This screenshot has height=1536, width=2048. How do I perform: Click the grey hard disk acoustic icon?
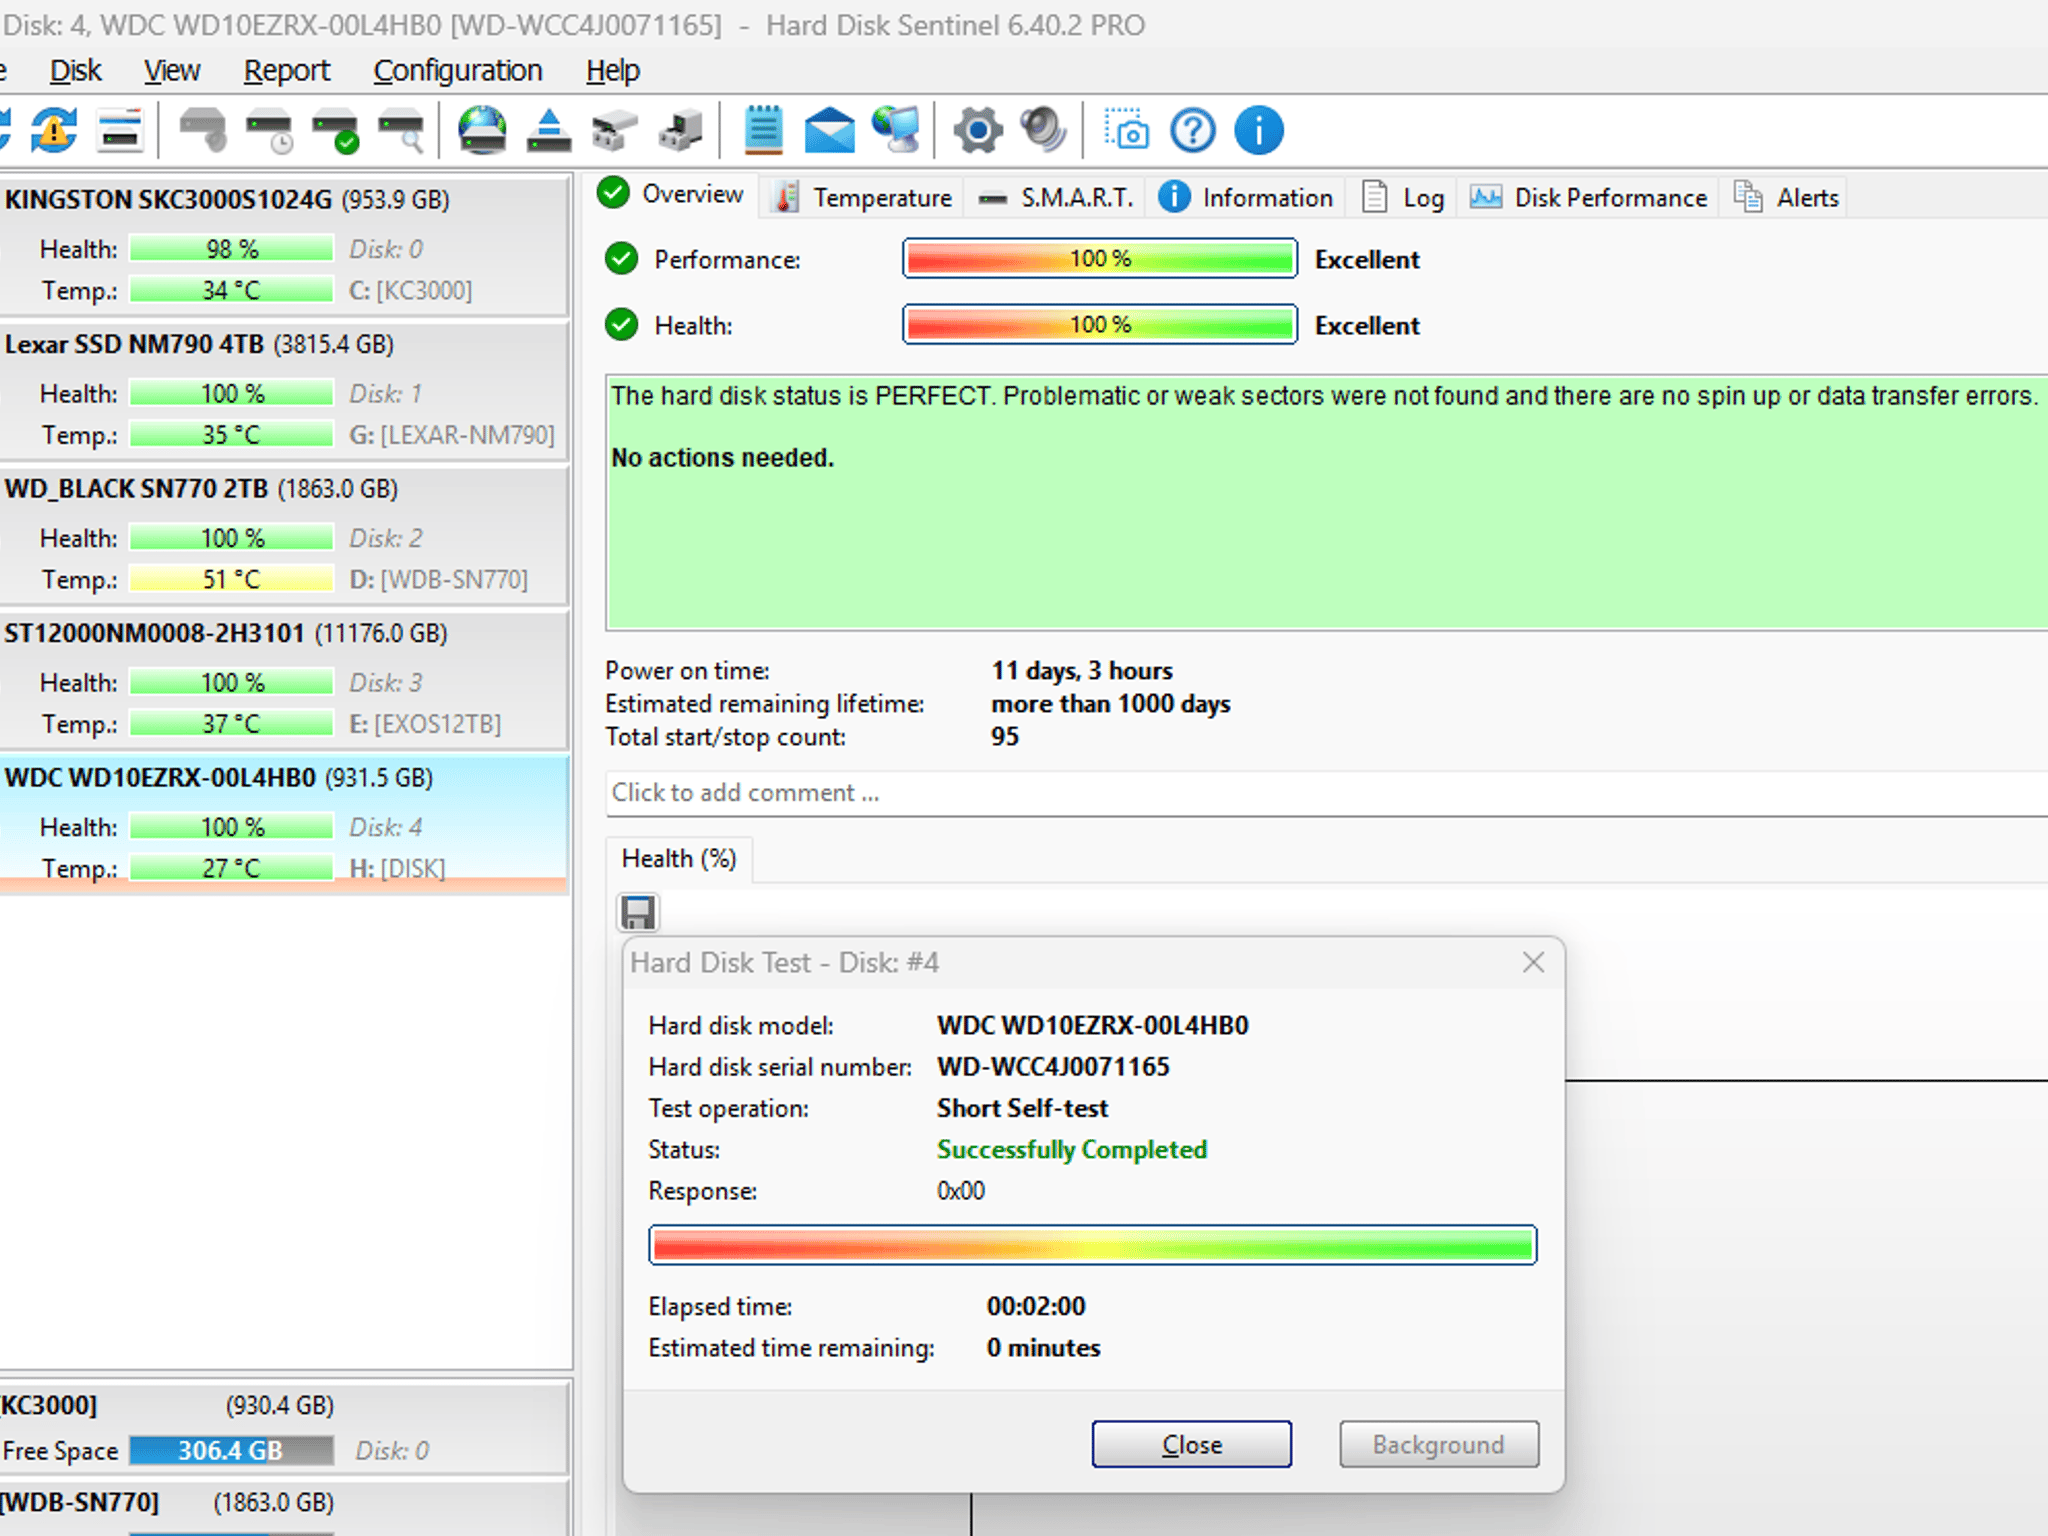pyautogui.click(x=202, y=131)
